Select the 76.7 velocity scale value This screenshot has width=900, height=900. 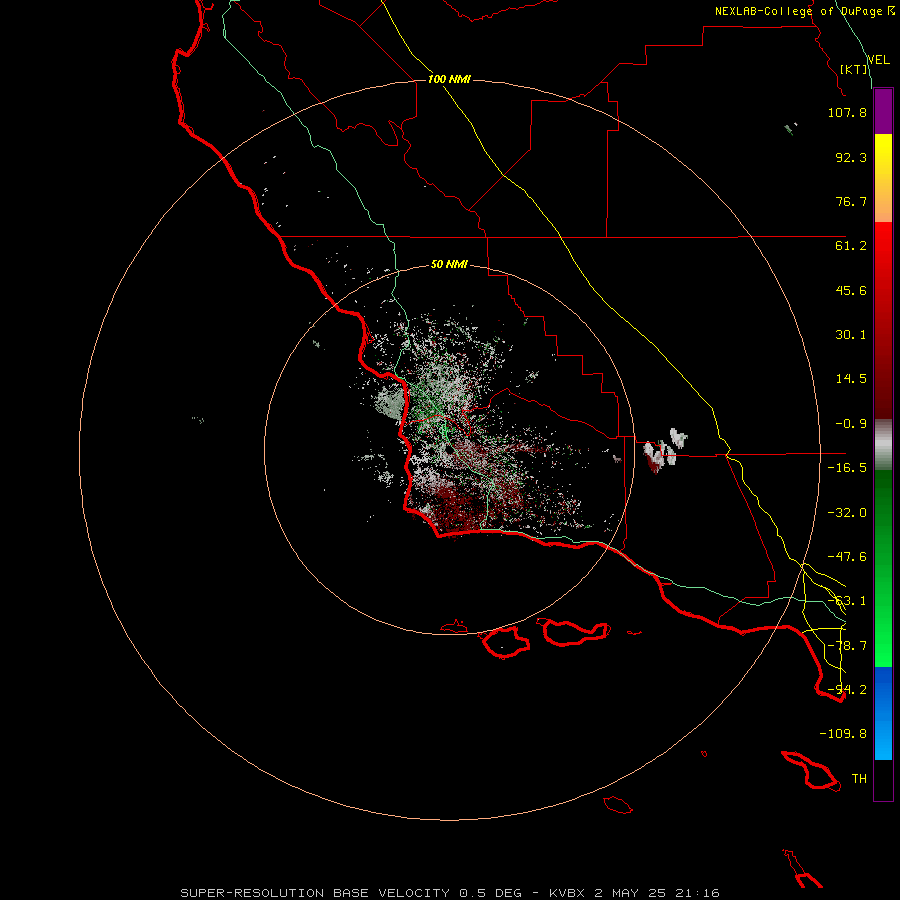pyautogui.click(x=851, y=201)
